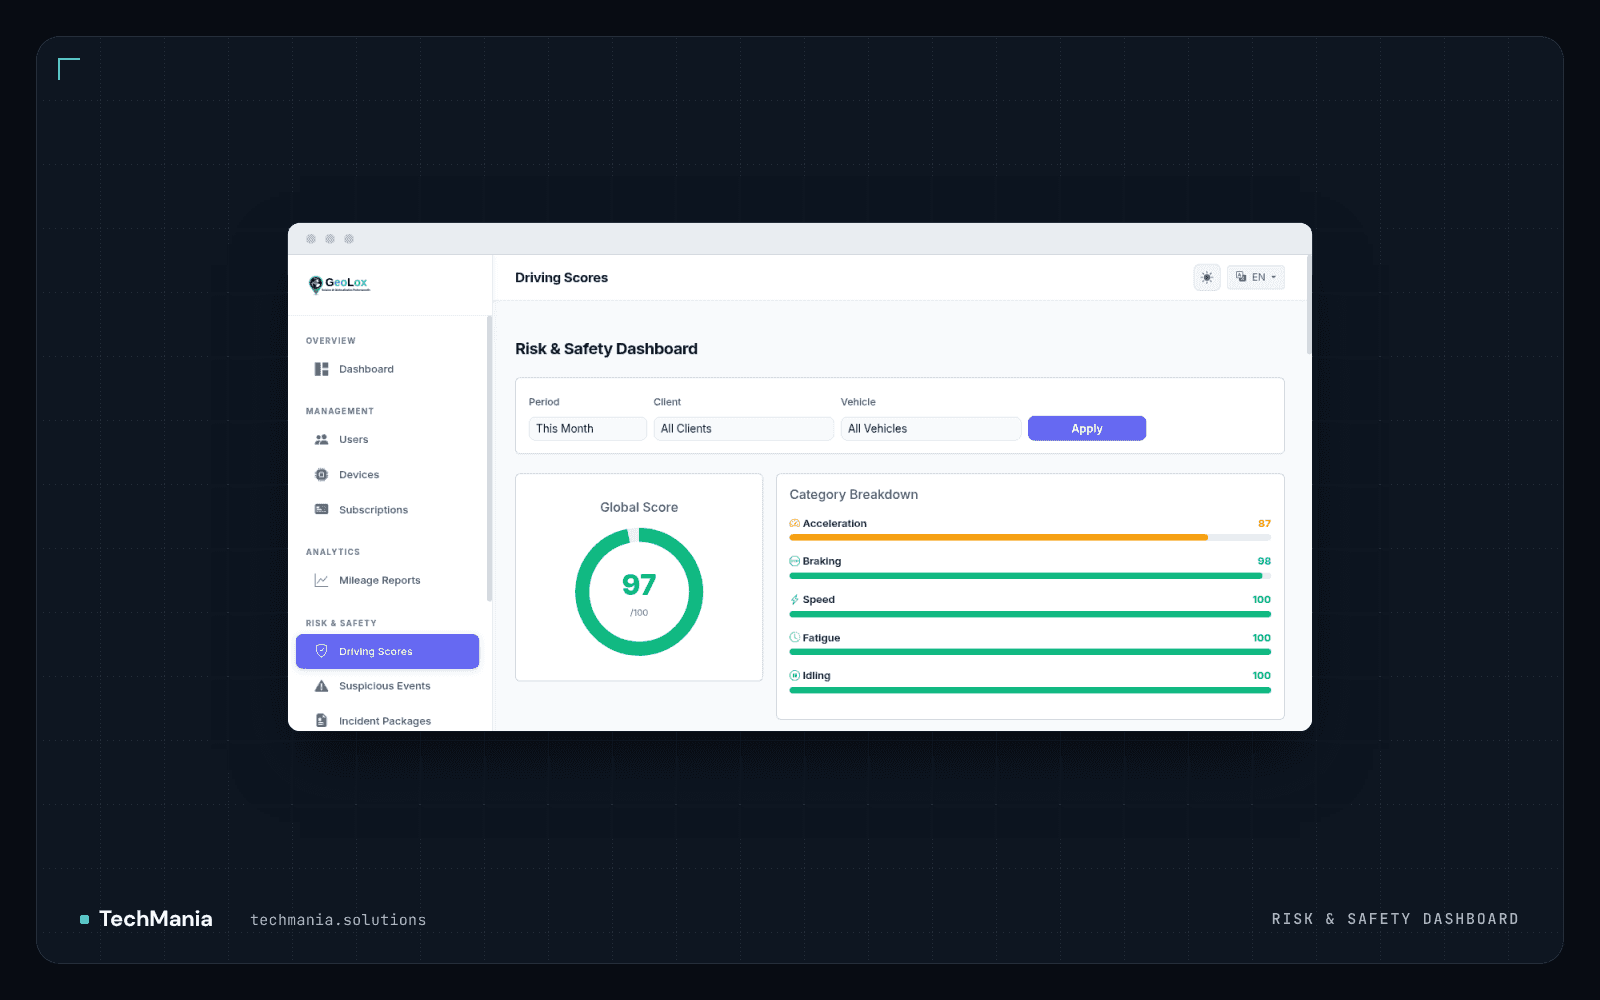
Task: Click the Acceleration gauge icon
Action: coord(794,524)
